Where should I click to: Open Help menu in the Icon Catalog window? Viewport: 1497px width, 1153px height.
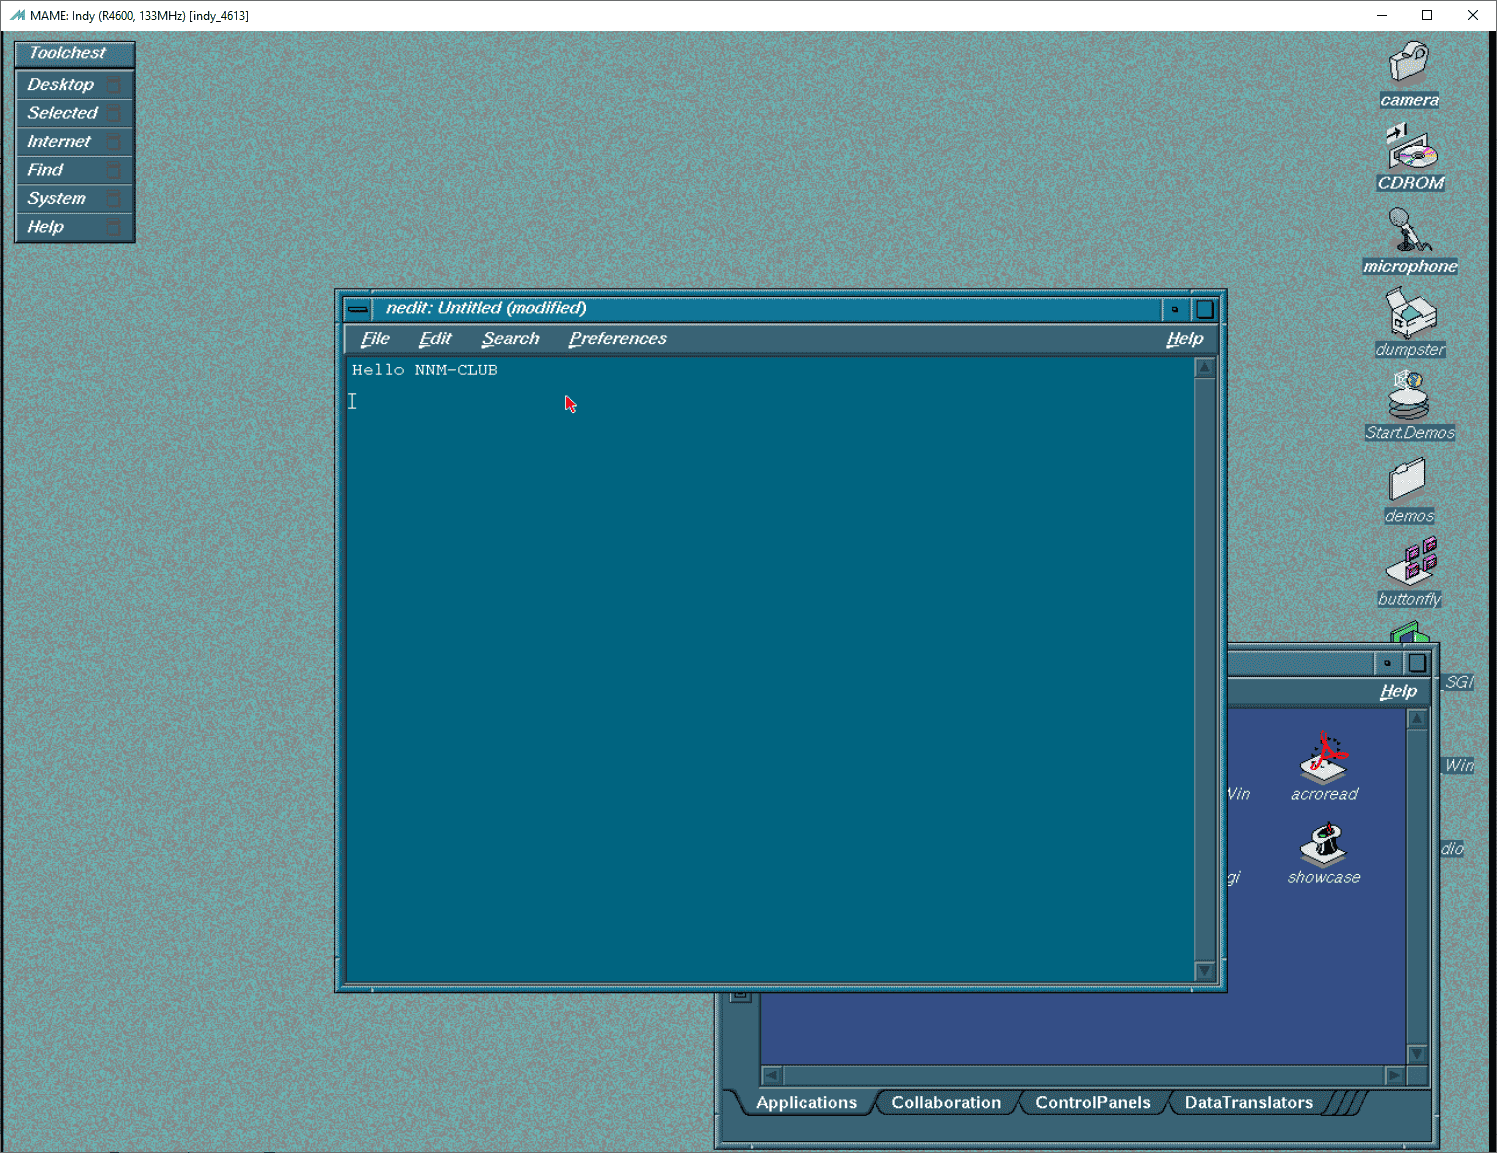coord(1398,691)
